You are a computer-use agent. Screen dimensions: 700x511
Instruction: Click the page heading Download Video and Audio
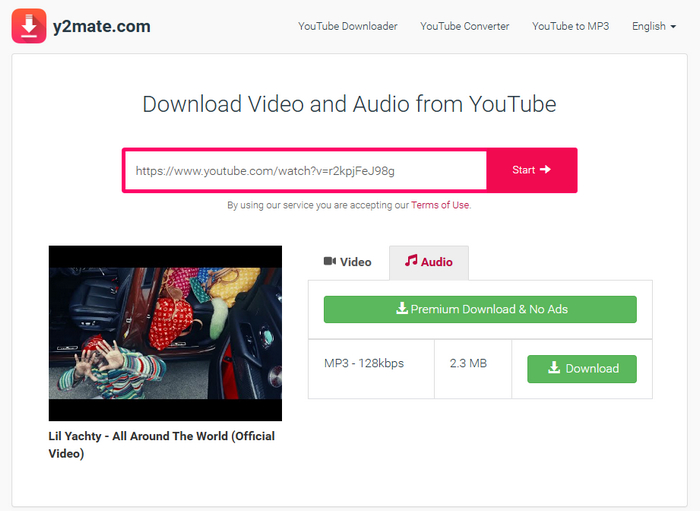(x=349, y=104)
